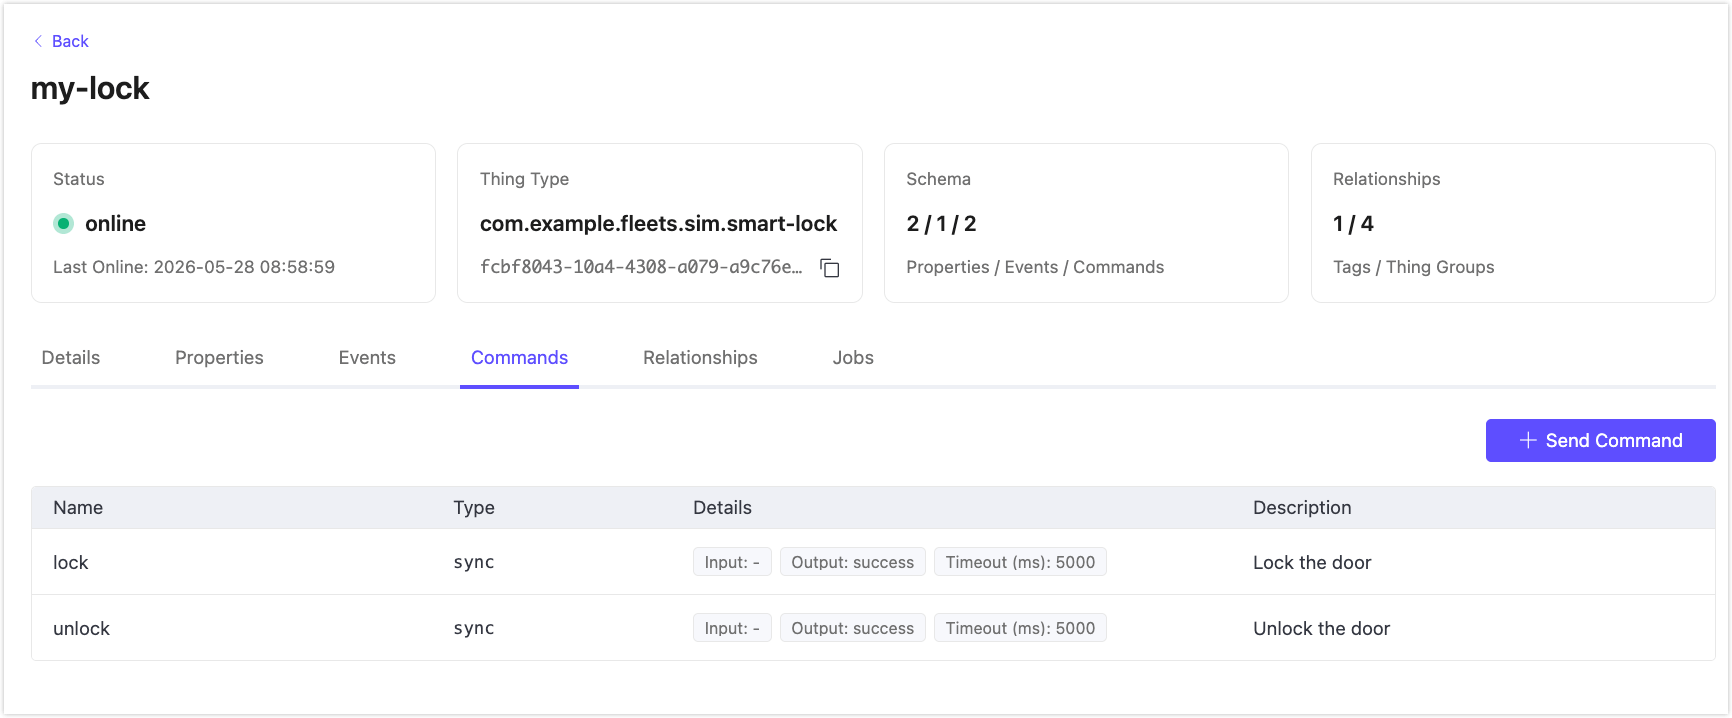The image size is (1732, 718).
Task: Click the unlock row's 'Input: -' tag
Action: point(732,628)
